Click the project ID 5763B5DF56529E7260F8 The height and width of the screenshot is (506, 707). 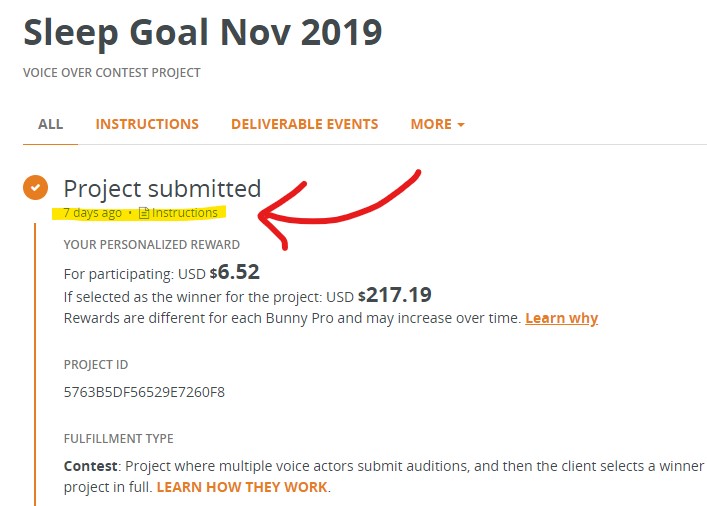144,392
